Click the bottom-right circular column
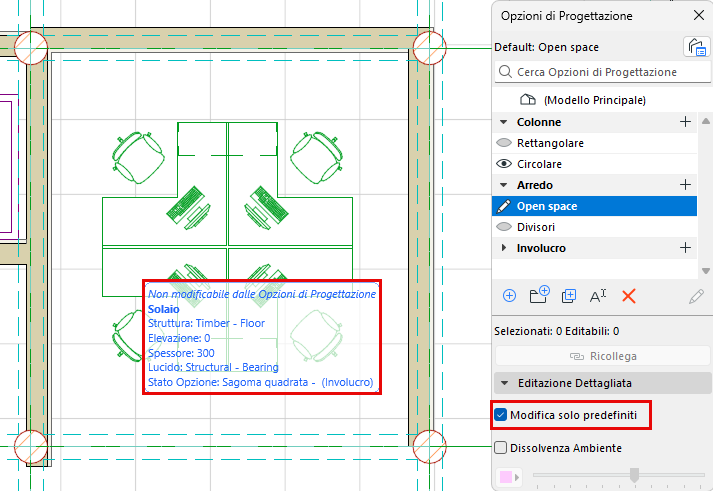The height and width of the screenshot is (491, 713). tap(429, 446)
